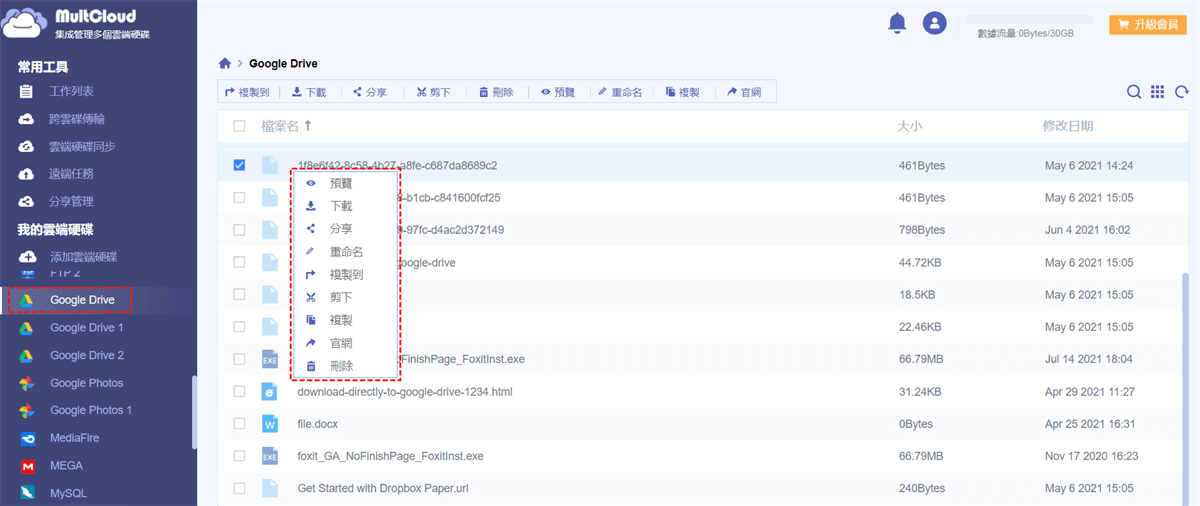Go to home folder icon in breadcrumb
This screenshot has width=1200, height=506.
click(x=225, y=64)
